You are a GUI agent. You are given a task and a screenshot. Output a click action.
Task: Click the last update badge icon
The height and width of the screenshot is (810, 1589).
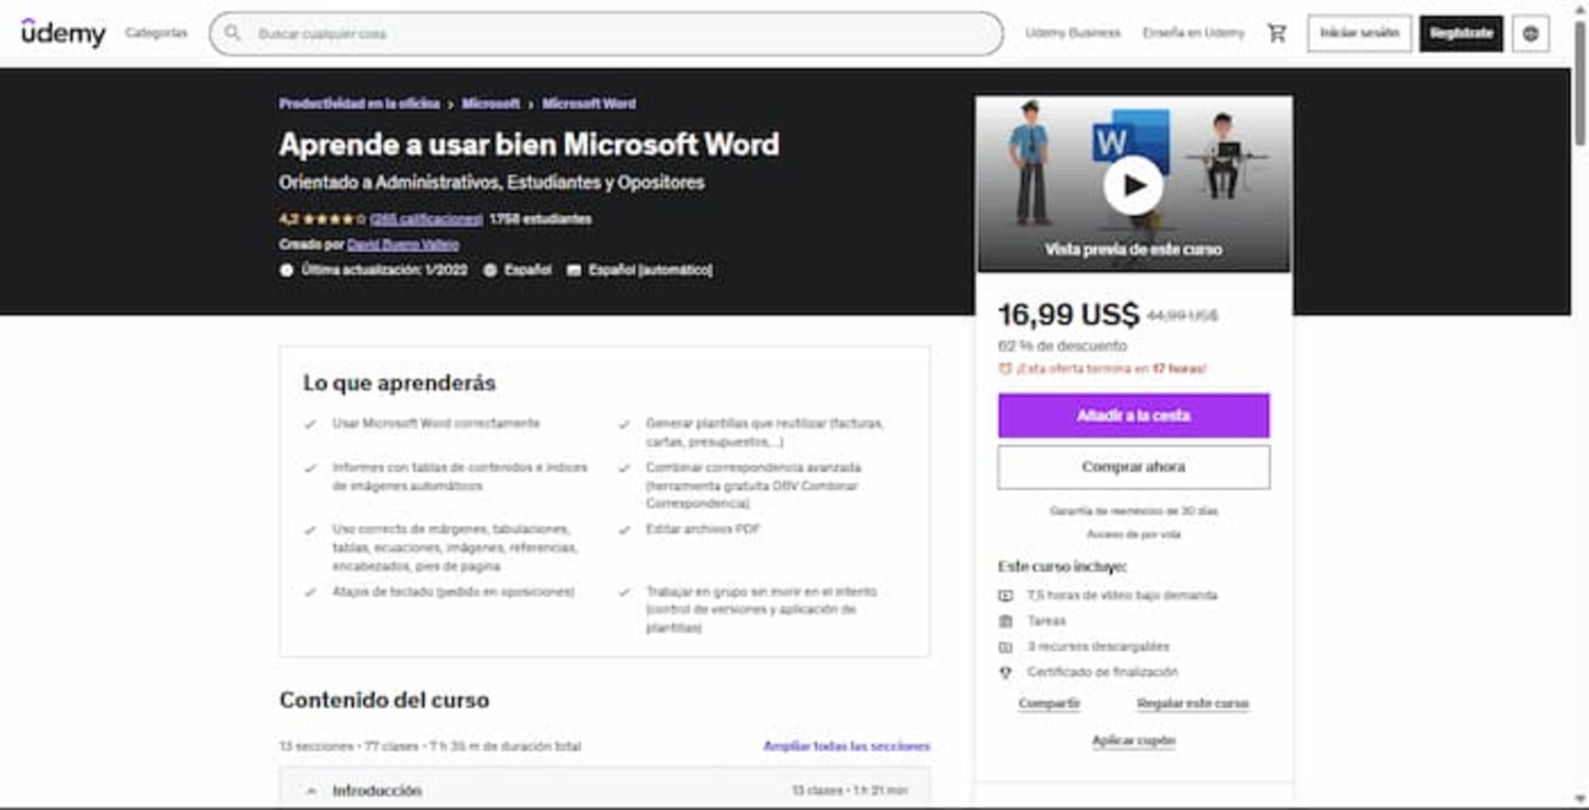[x=286, y=270]
